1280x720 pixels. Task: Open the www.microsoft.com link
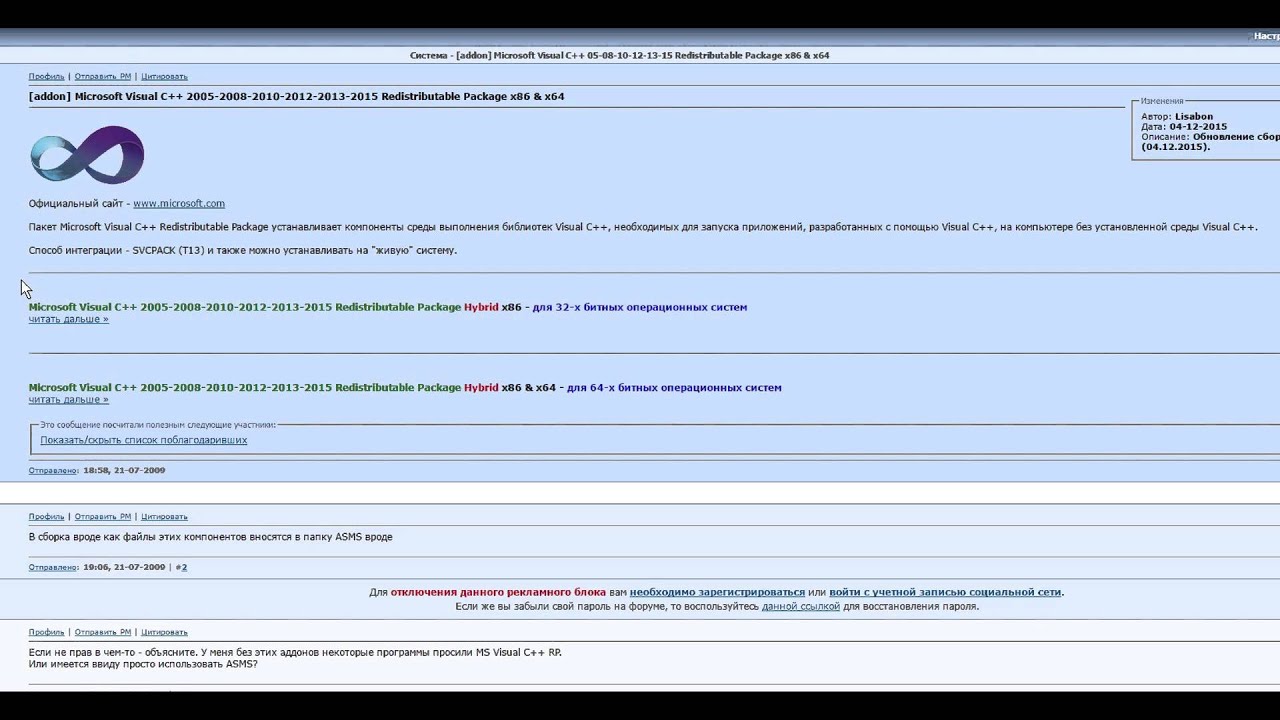(179, 203)
